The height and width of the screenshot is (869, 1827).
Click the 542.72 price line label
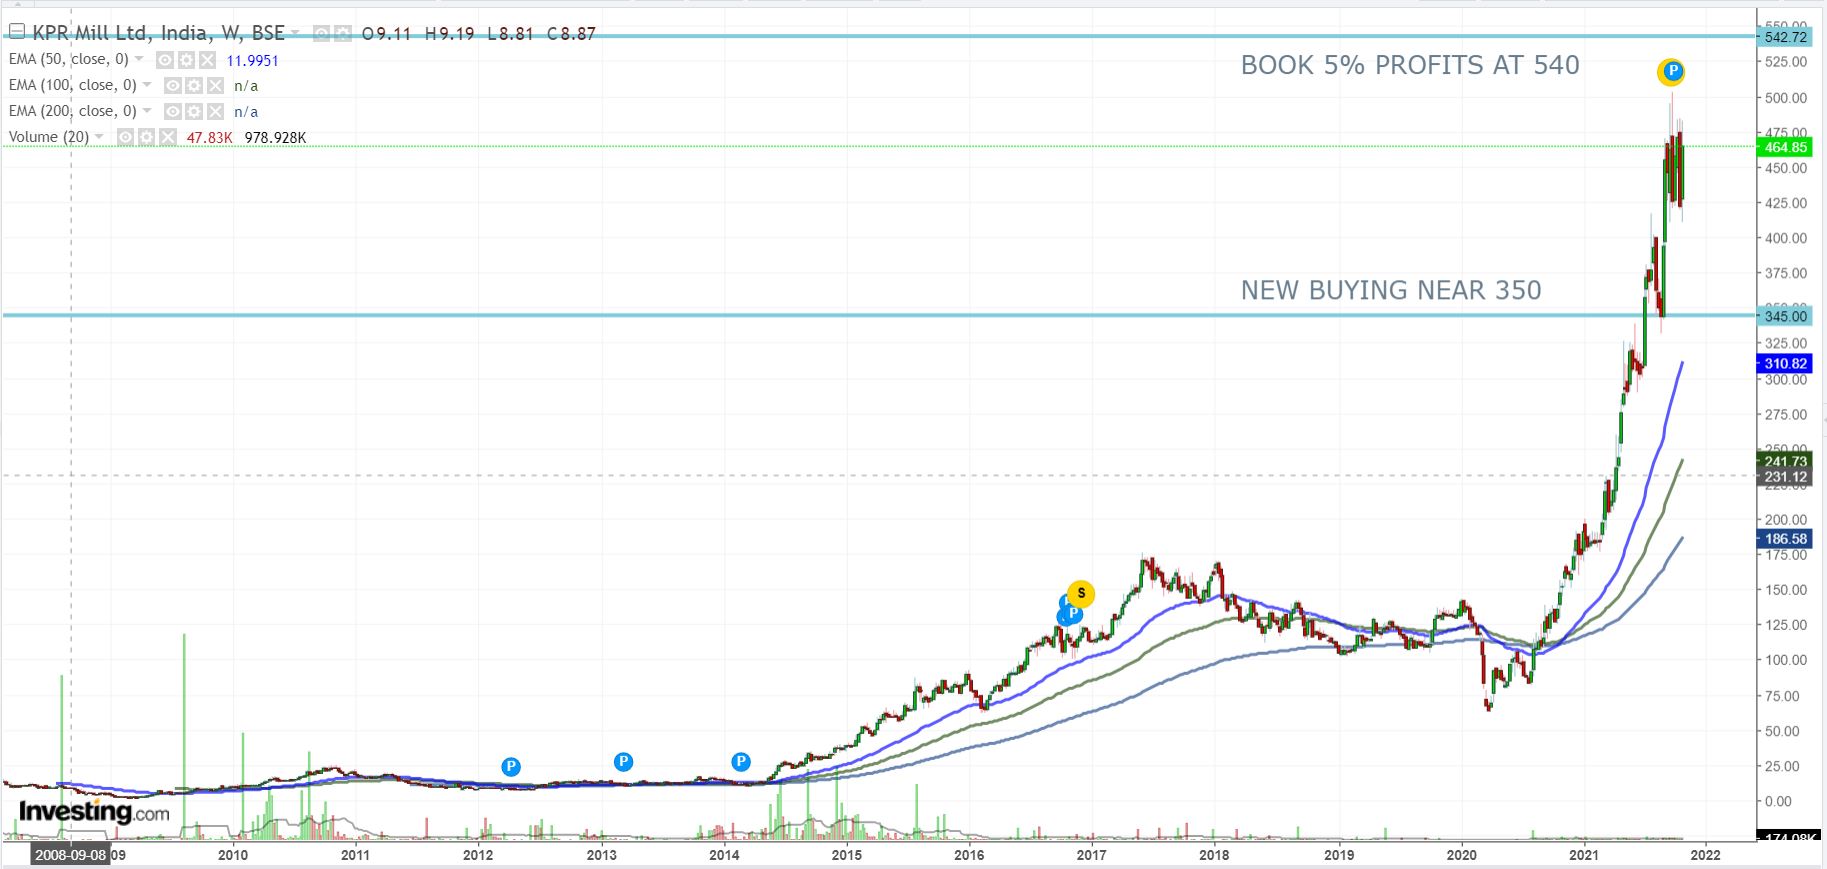1786,37
